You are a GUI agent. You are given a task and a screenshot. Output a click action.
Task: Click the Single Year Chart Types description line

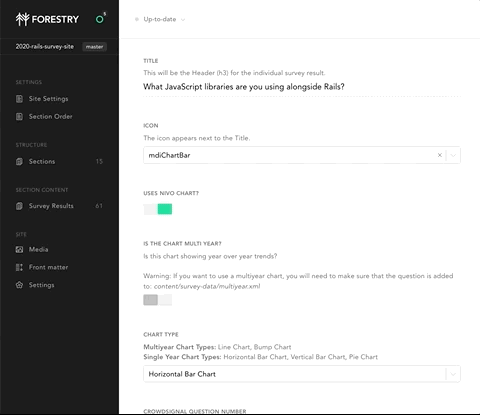[x=260, y=357]
